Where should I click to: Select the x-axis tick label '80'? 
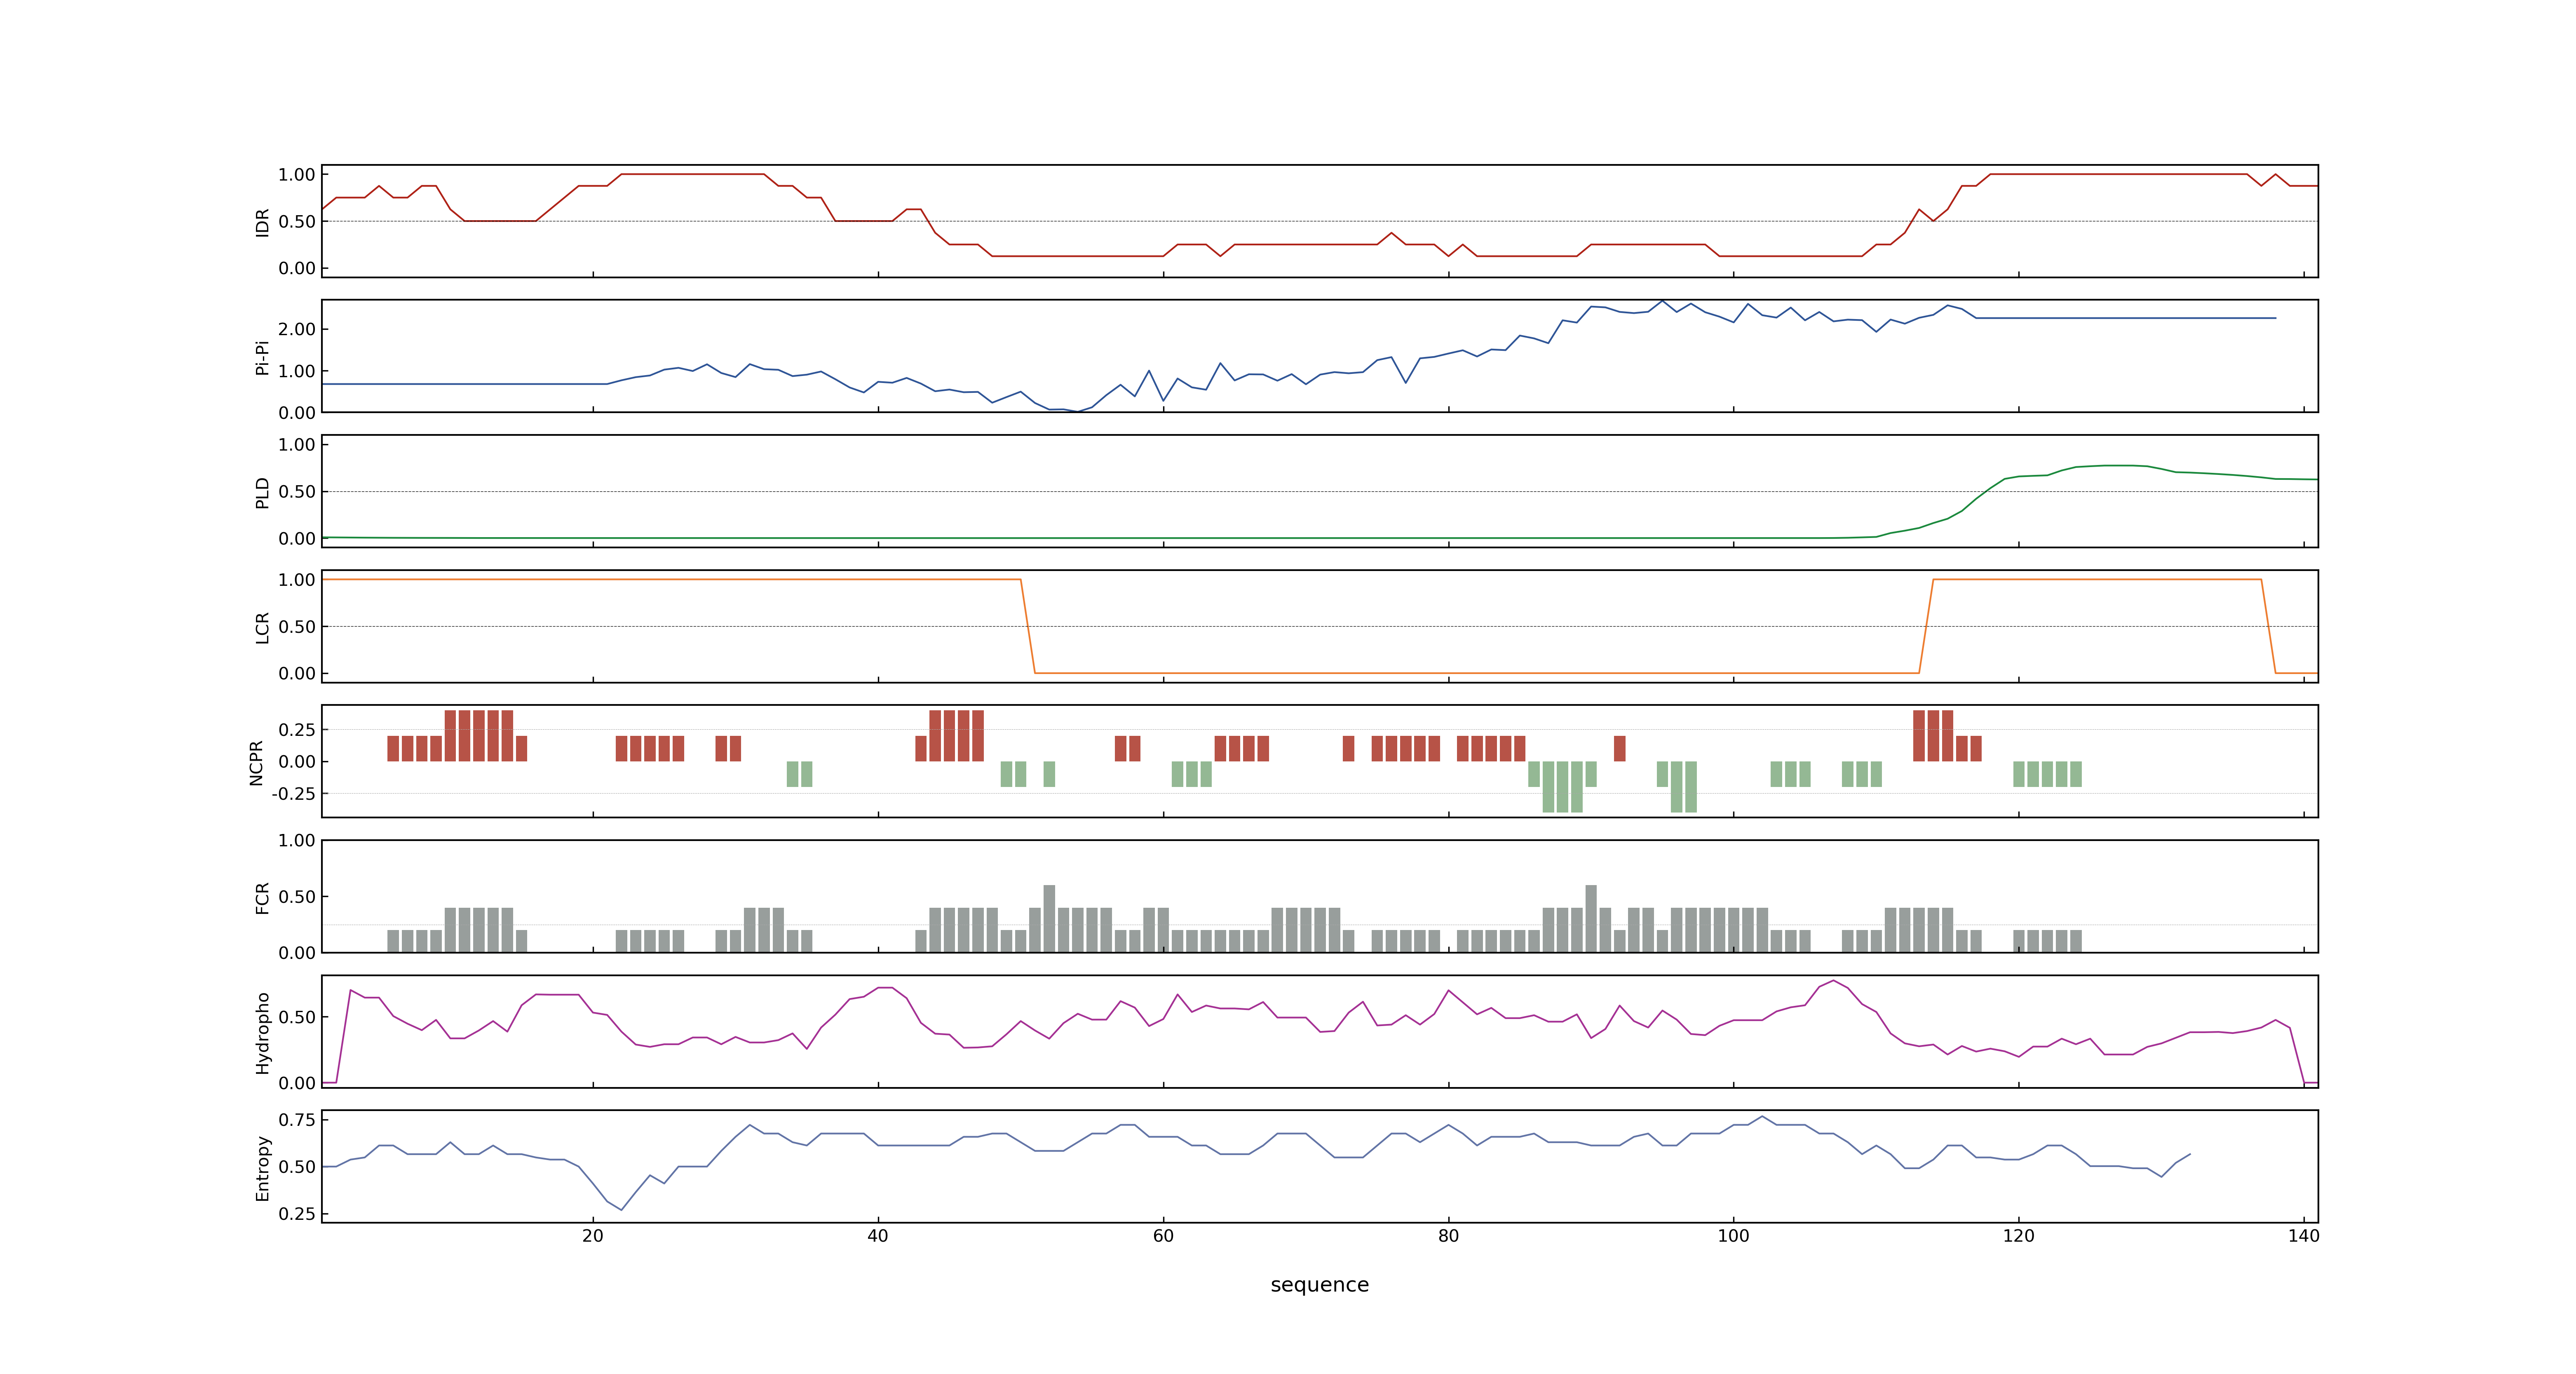click(1448, 1236)
